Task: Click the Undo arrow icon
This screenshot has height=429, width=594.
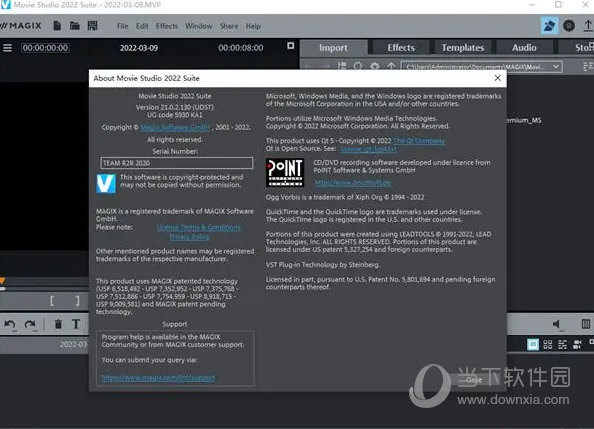Action: point(10,325)
